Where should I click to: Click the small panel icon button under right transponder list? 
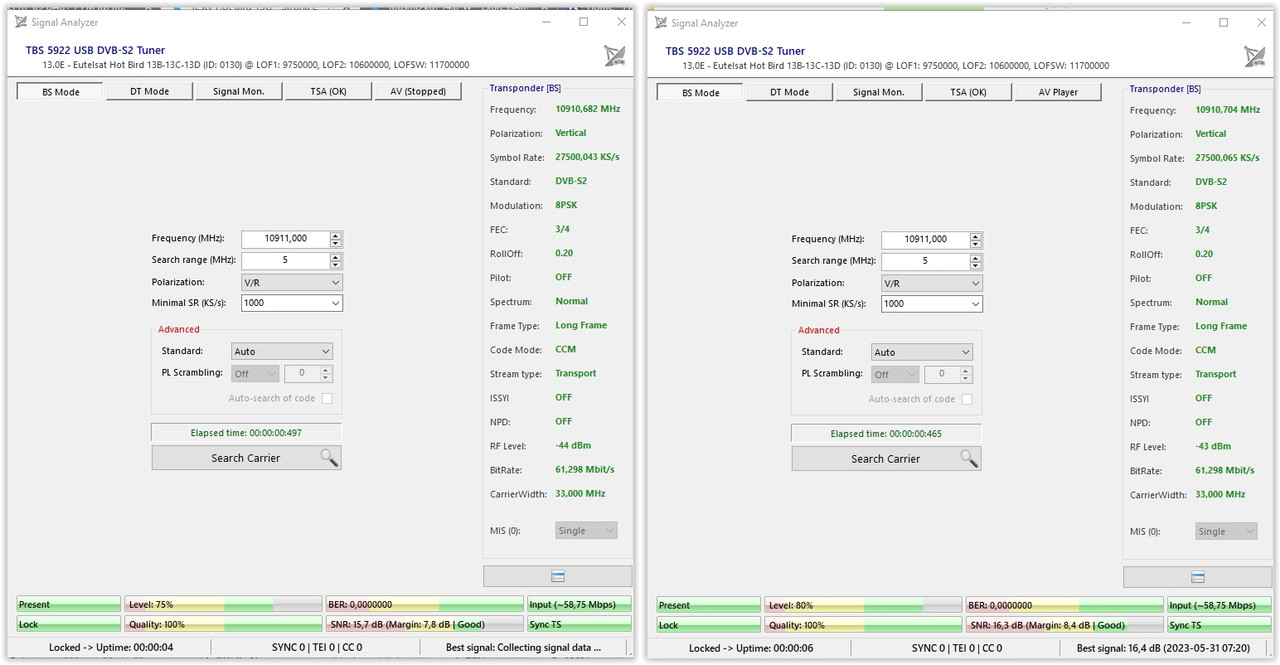tap(1198, 578)
